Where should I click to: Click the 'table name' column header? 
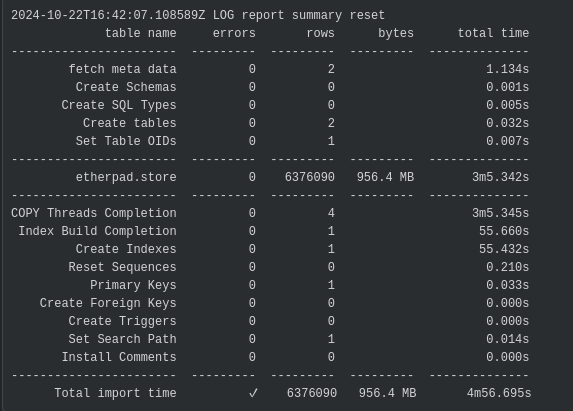tap(141, 33)
